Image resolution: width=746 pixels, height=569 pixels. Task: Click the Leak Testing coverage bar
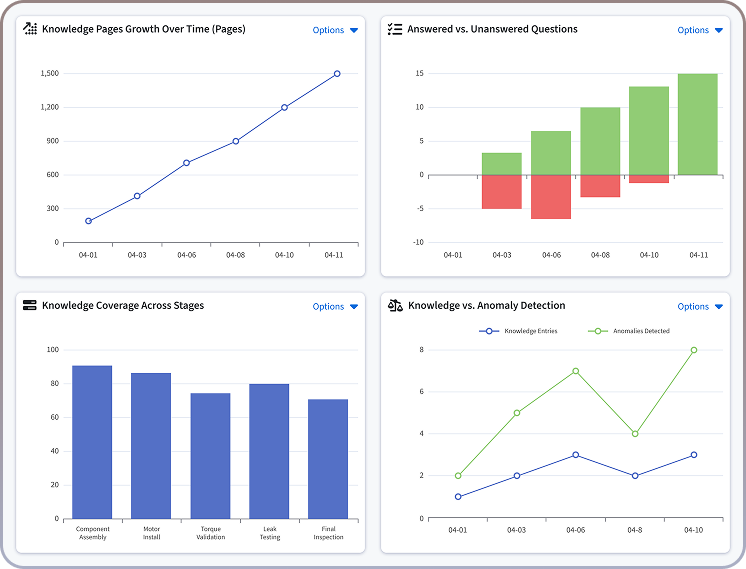(x=269, y=451)
